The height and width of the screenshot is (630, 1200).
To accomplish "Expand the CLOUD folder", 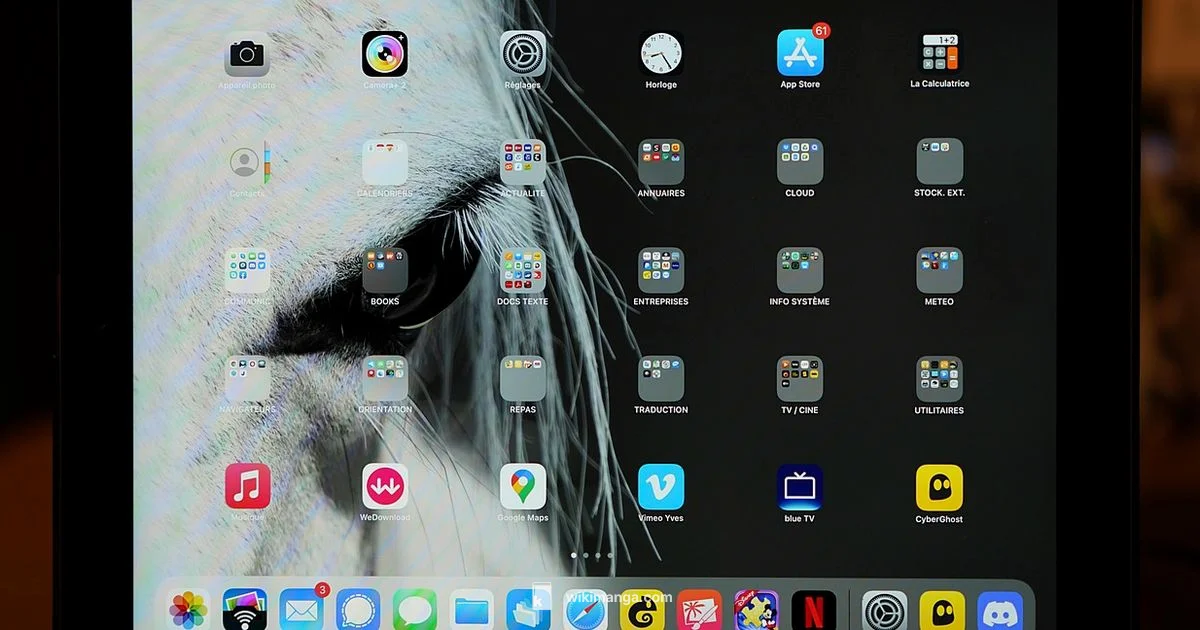I will 800,162.
